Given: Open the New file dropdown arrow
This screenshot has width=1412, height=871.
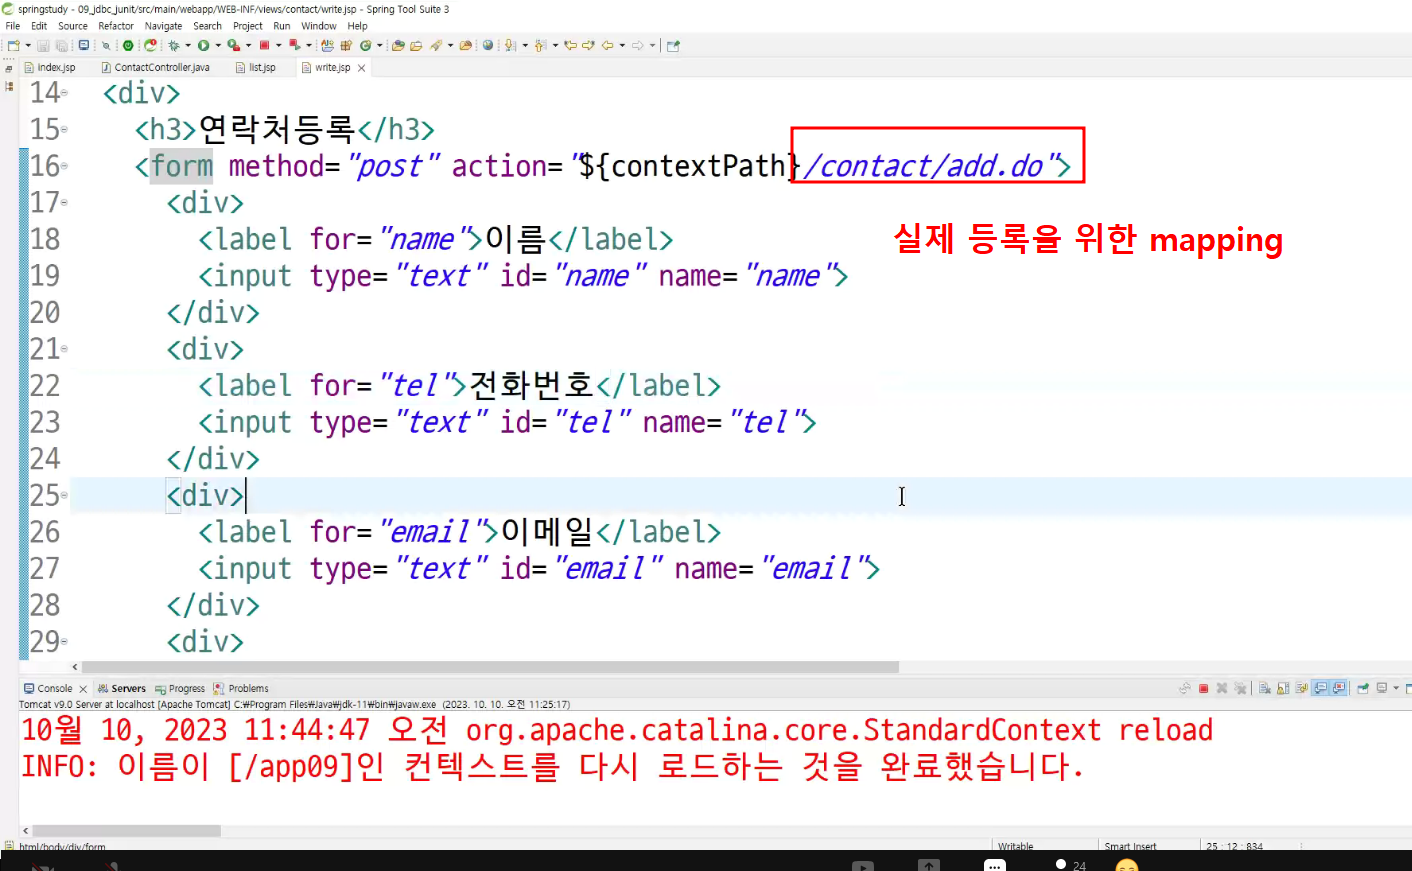Looking at the screenshot, I should (x=28, y=45).
